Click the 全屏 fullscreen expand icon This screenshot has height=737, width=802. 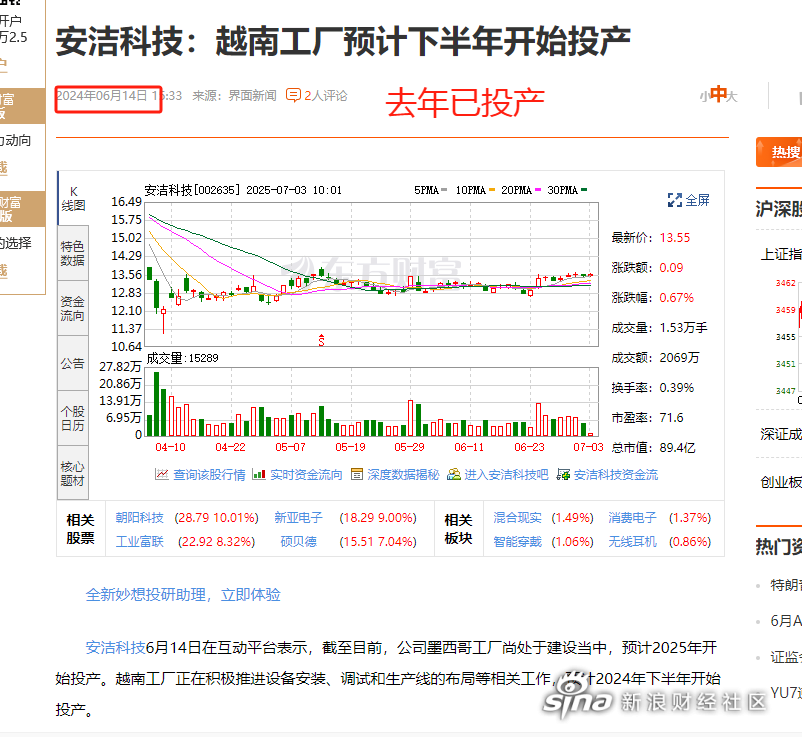[x=675, y=200]
